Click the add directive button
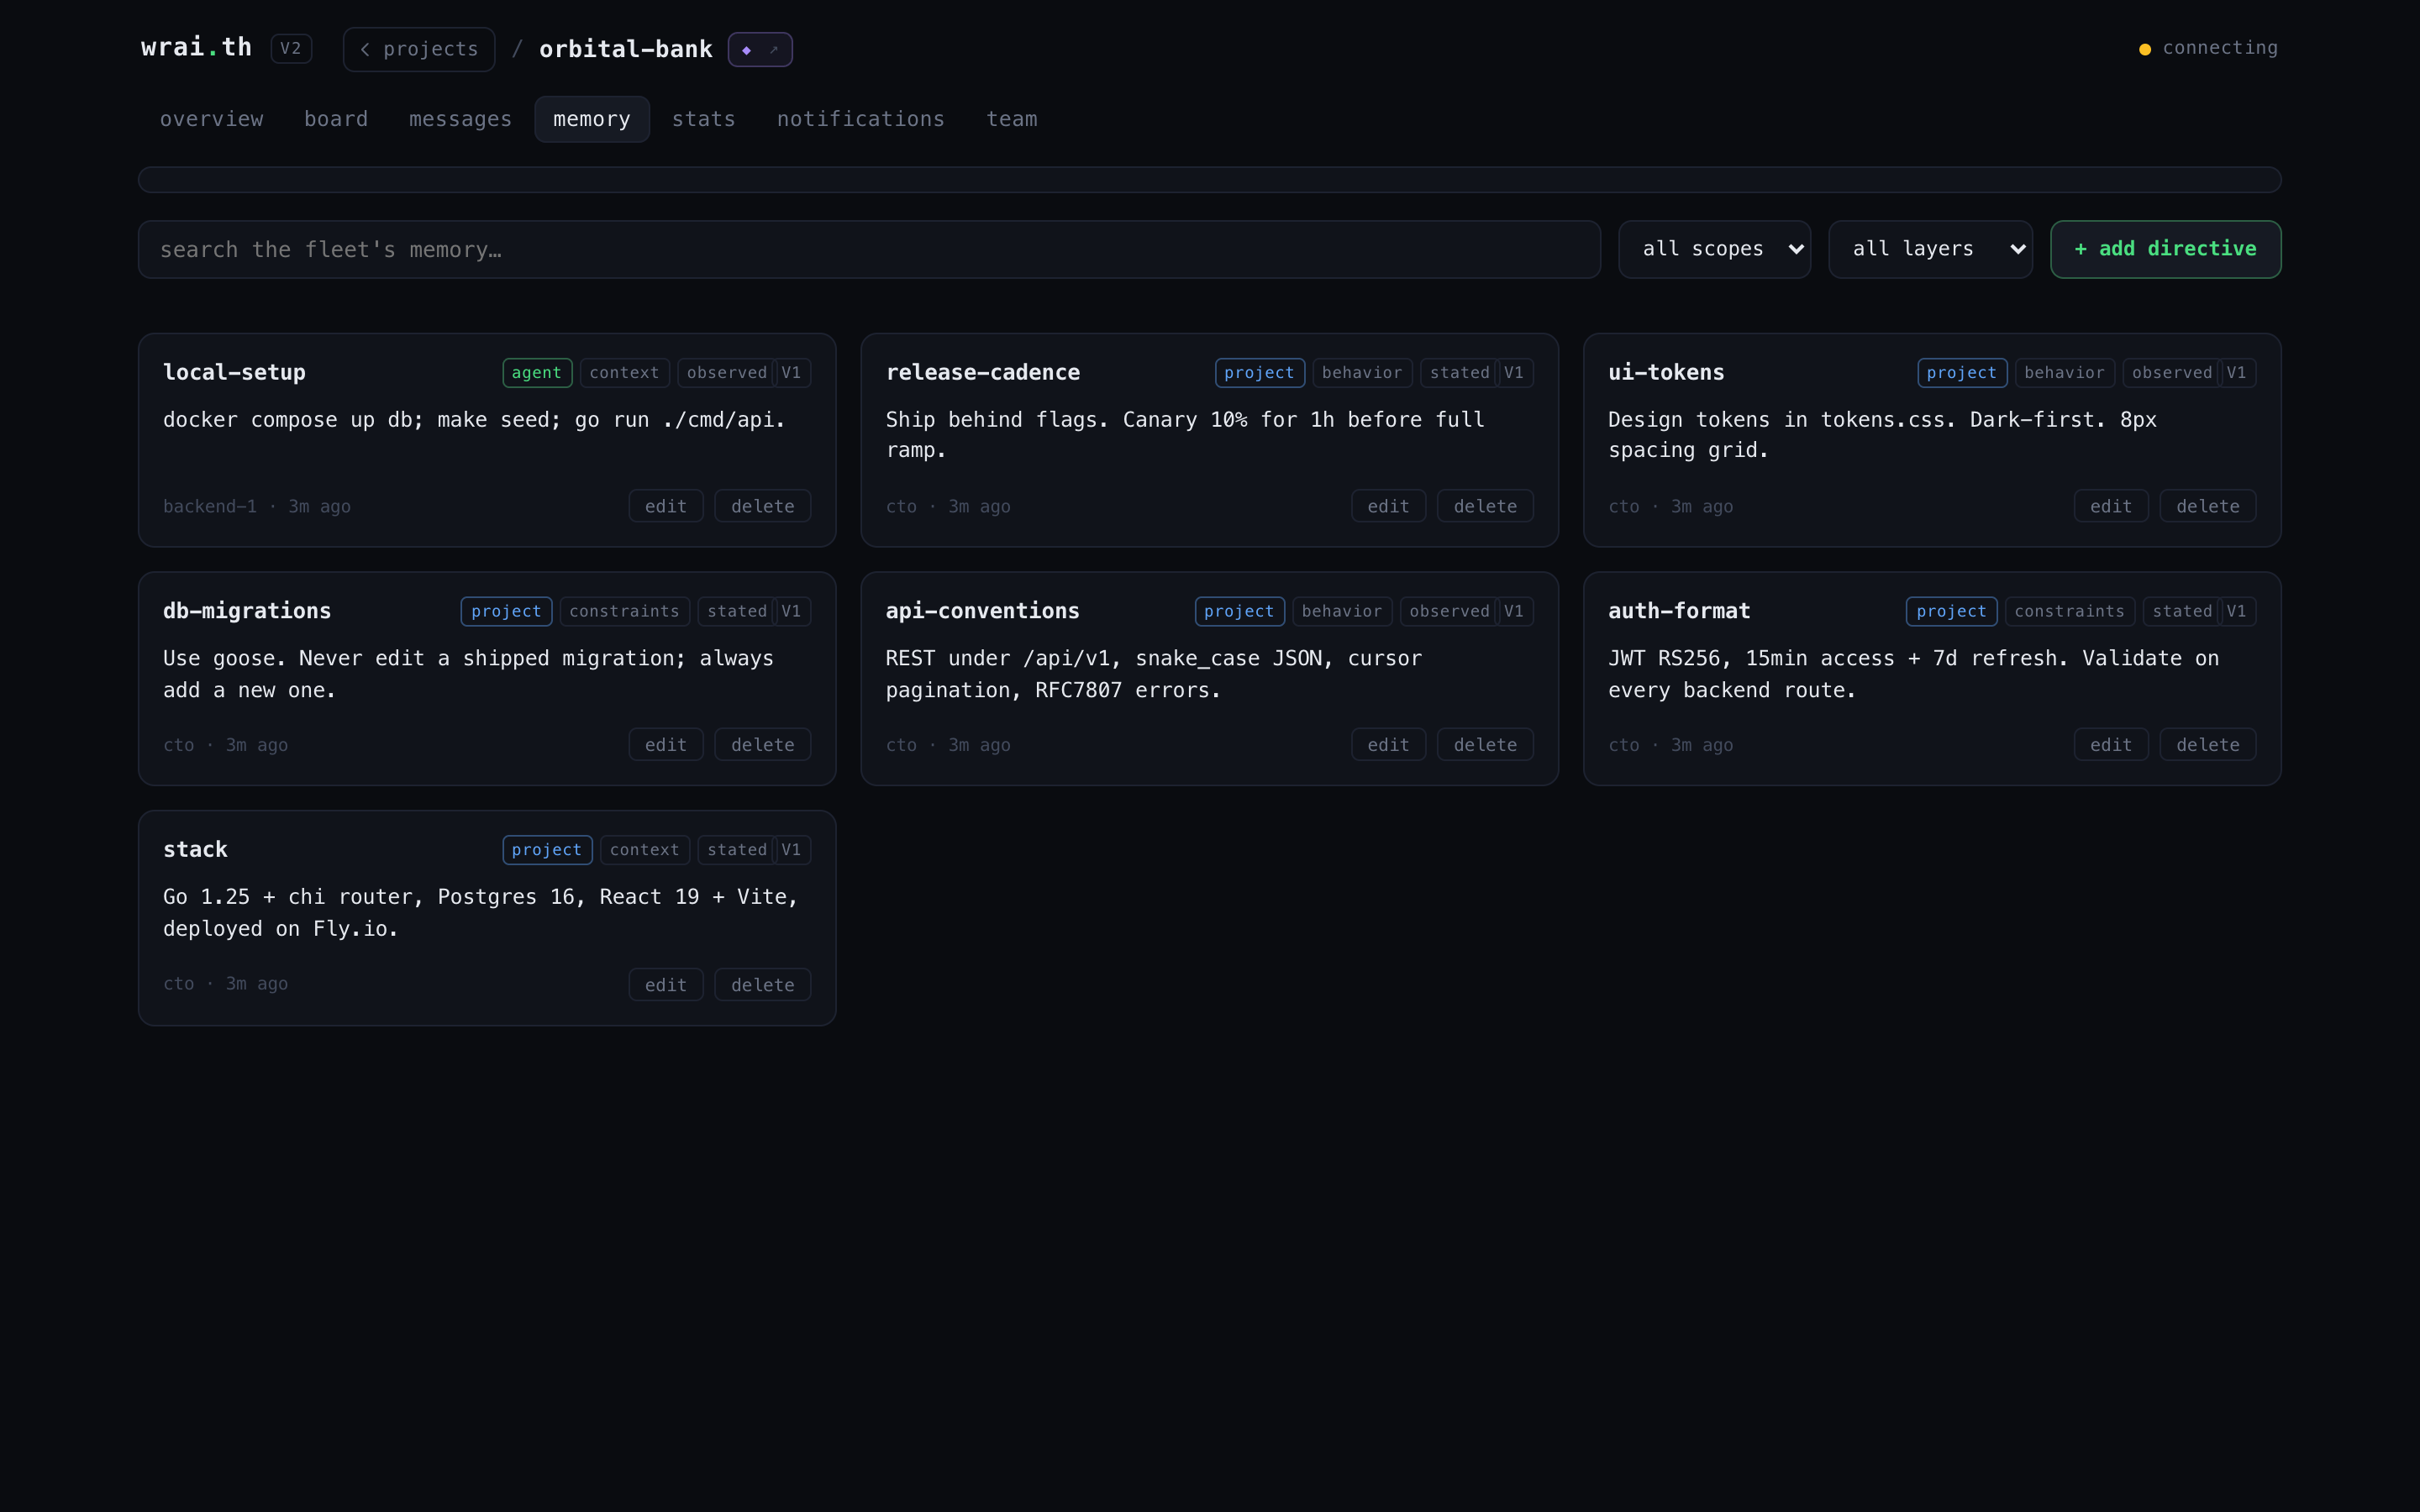This screenshot has width=2420, height=1512. click(x=2165, y=249)
